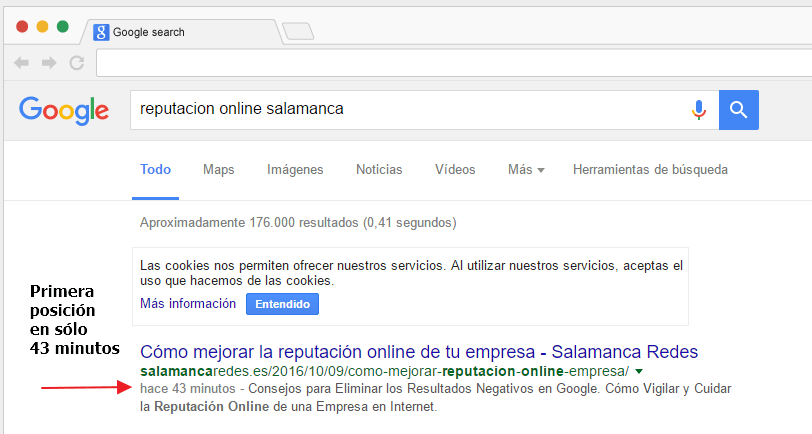Image resolution: width=812 pixels, height=434 pixels.
Task: Open a new browser tab
Action: tap(298, 32)
